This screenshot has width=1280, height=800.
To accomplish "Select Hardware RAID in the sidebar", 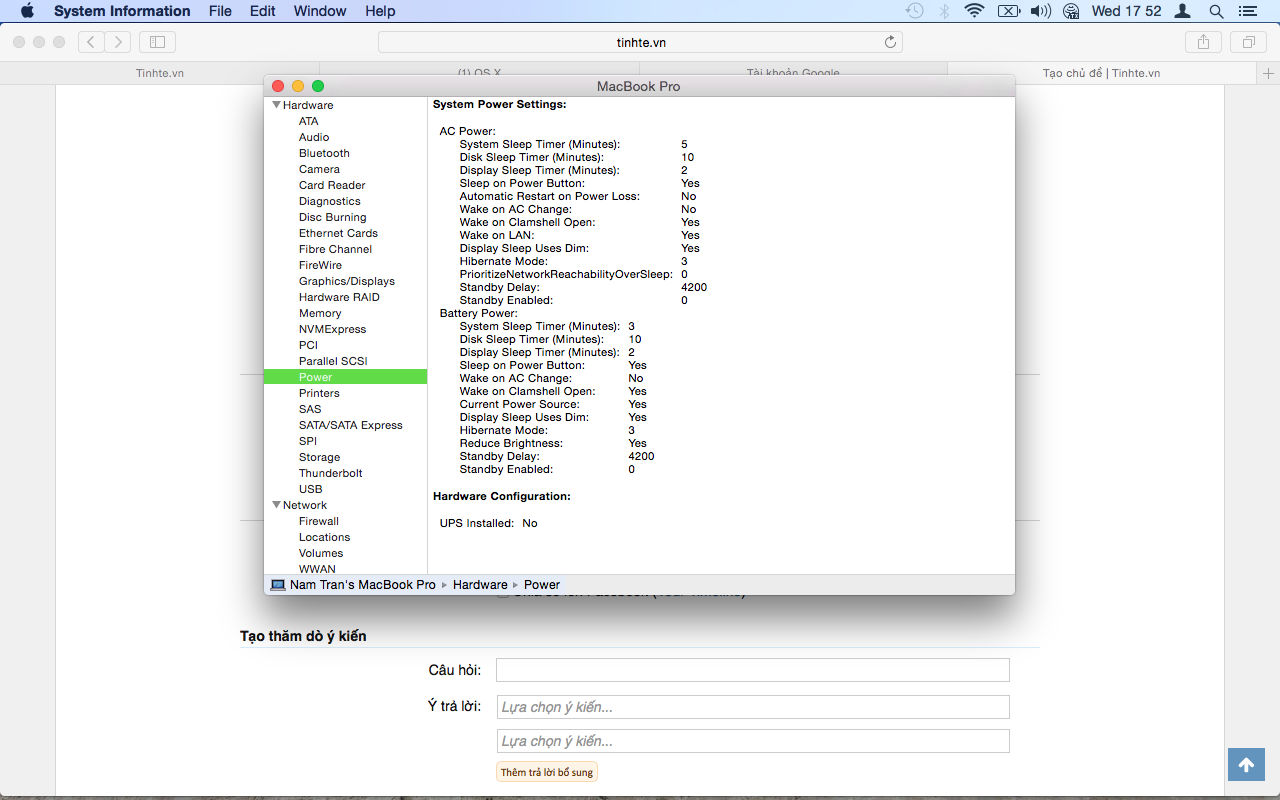I will tap(339, 297).
